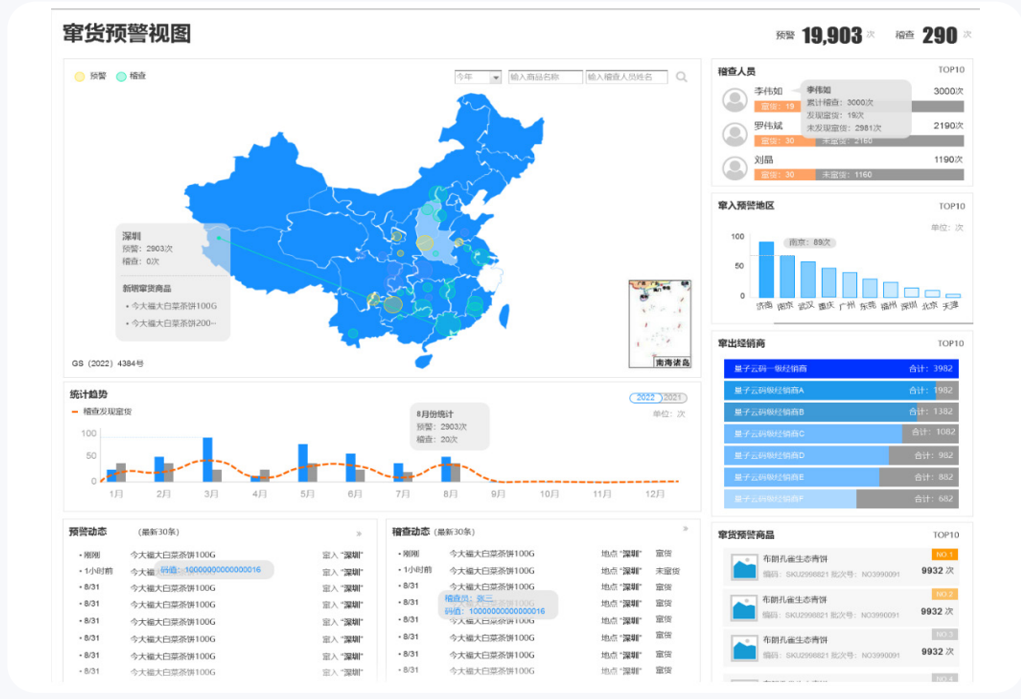The height and width of the screenshot is (699, 1021).
Task: Click the 量子云码级经销商A row
Action: (840, 390)
